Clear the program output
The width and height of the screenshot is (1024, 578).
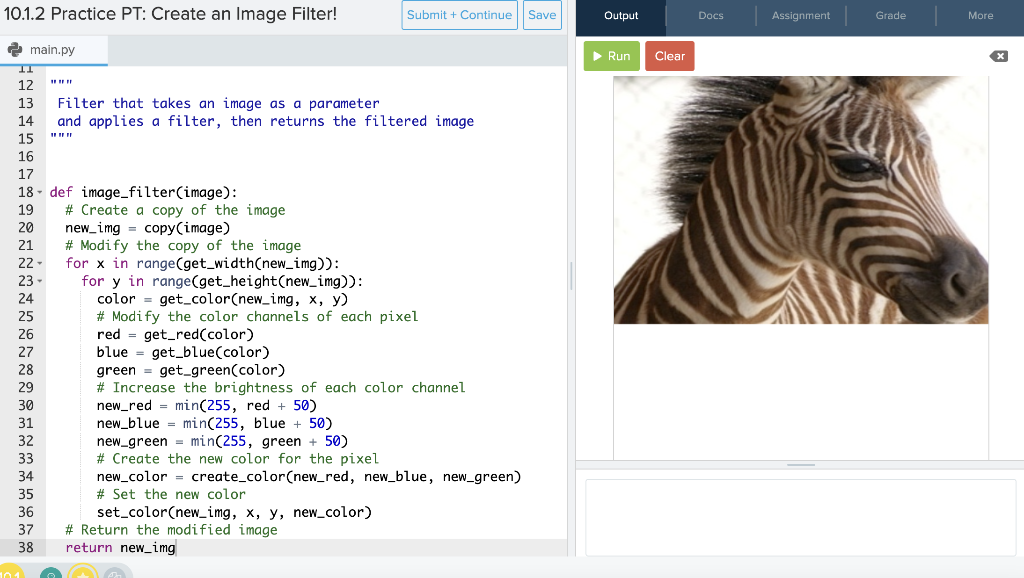pyautogui.click(x=669, y=56)
